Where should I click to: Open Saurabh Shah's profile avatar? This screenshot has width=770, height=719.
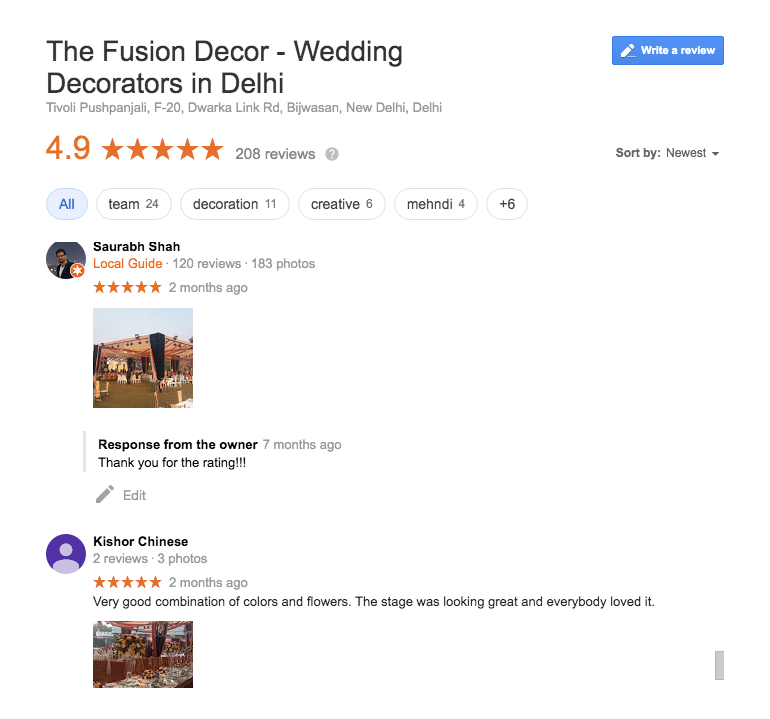tap(66, 260)
